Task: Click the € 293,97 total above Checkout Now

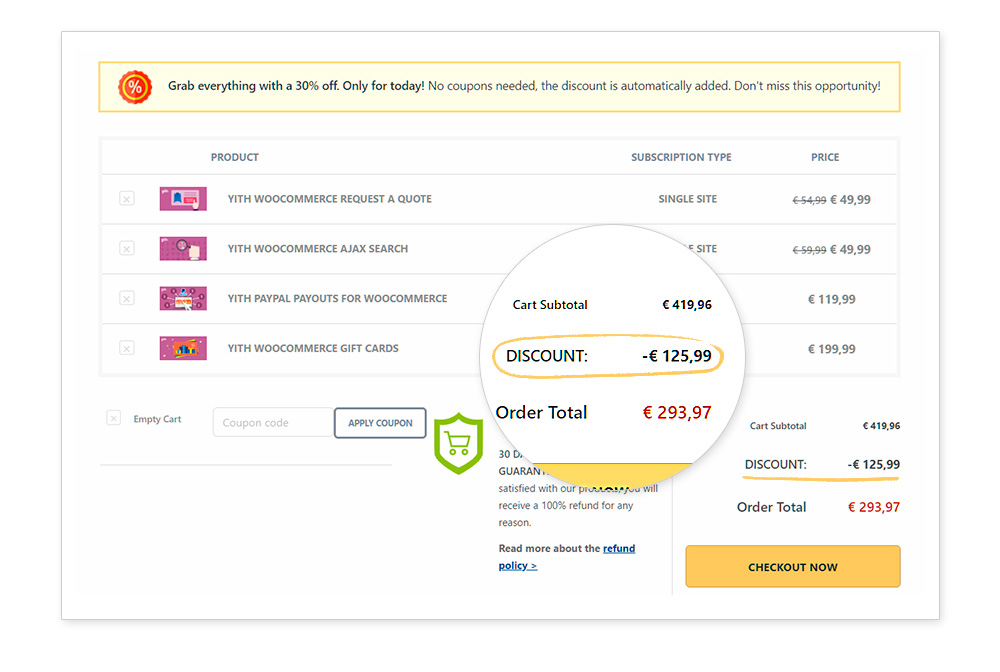Action: [x=874, y=507]
